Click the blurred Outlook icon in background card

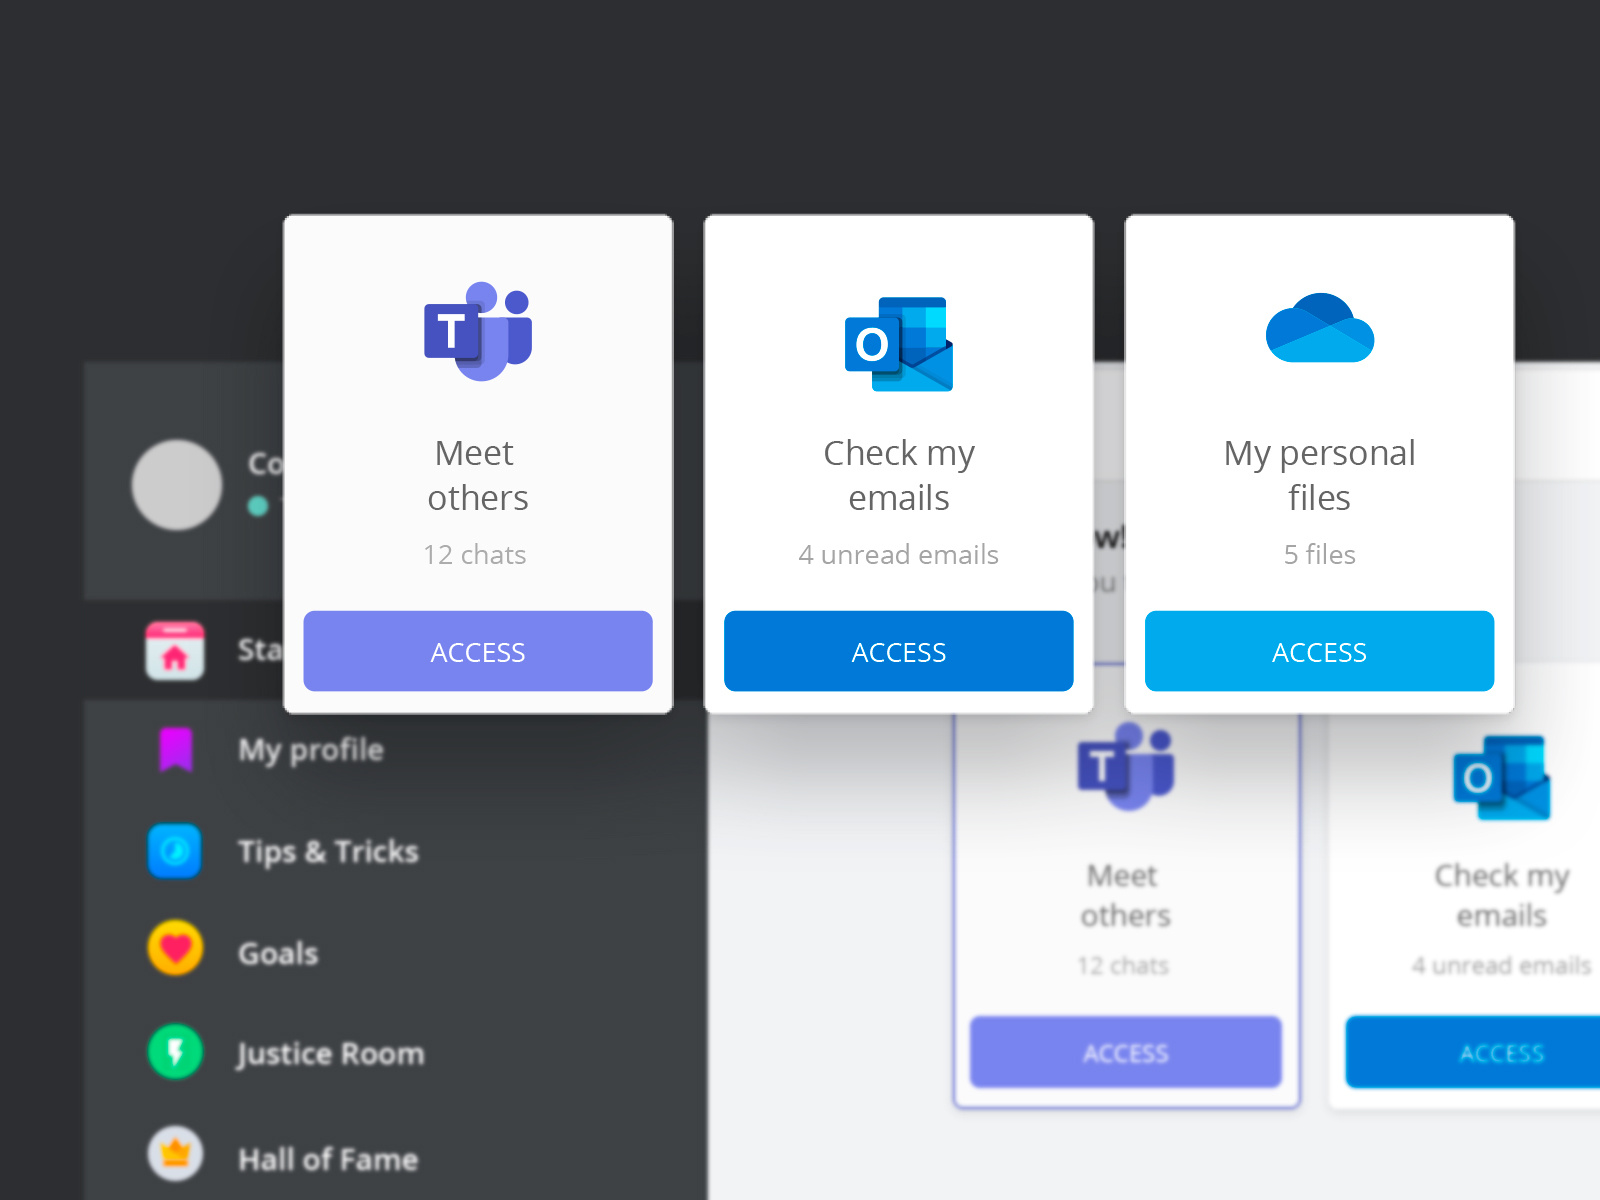[1502, 778]
